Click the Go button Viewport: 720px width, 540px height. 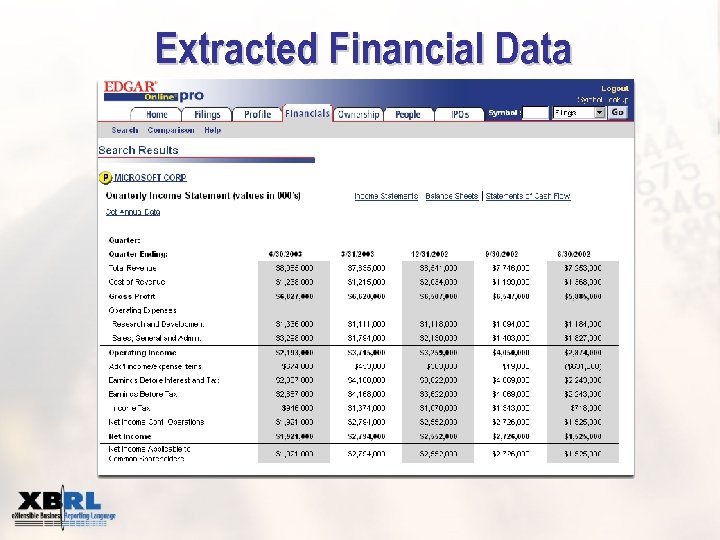pos(618,112)
